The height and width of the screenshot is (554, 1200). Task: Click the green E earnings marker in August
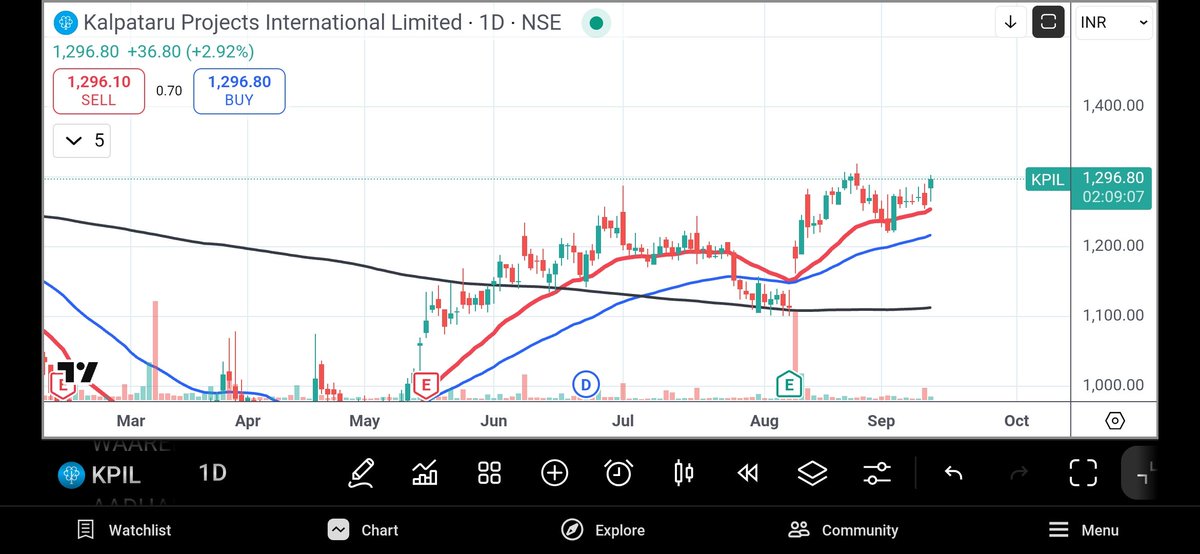790,383
